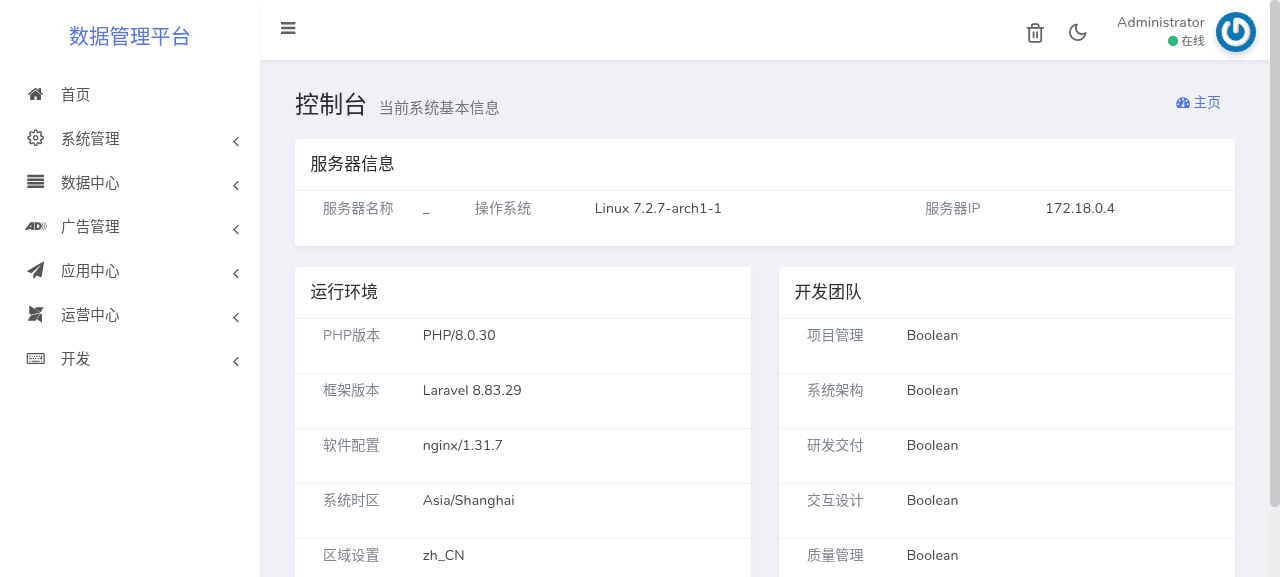1280x577 pixels.
Task: Click the Linux 7.2.7-arch1-1 value
Action: [658, 209]
